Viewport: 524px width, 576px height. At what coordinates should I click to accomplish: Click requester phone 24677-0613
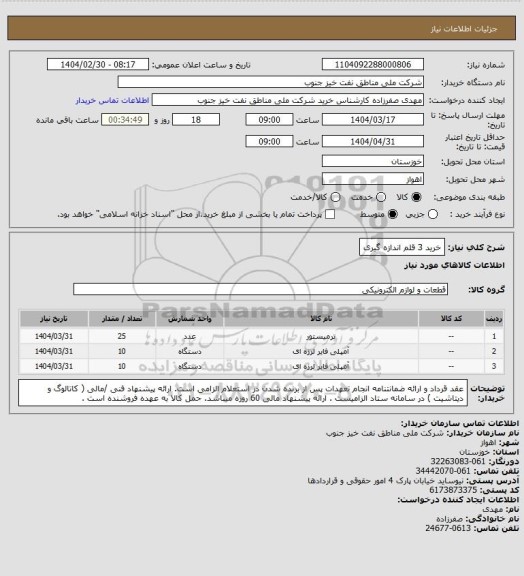pos(448,528)
